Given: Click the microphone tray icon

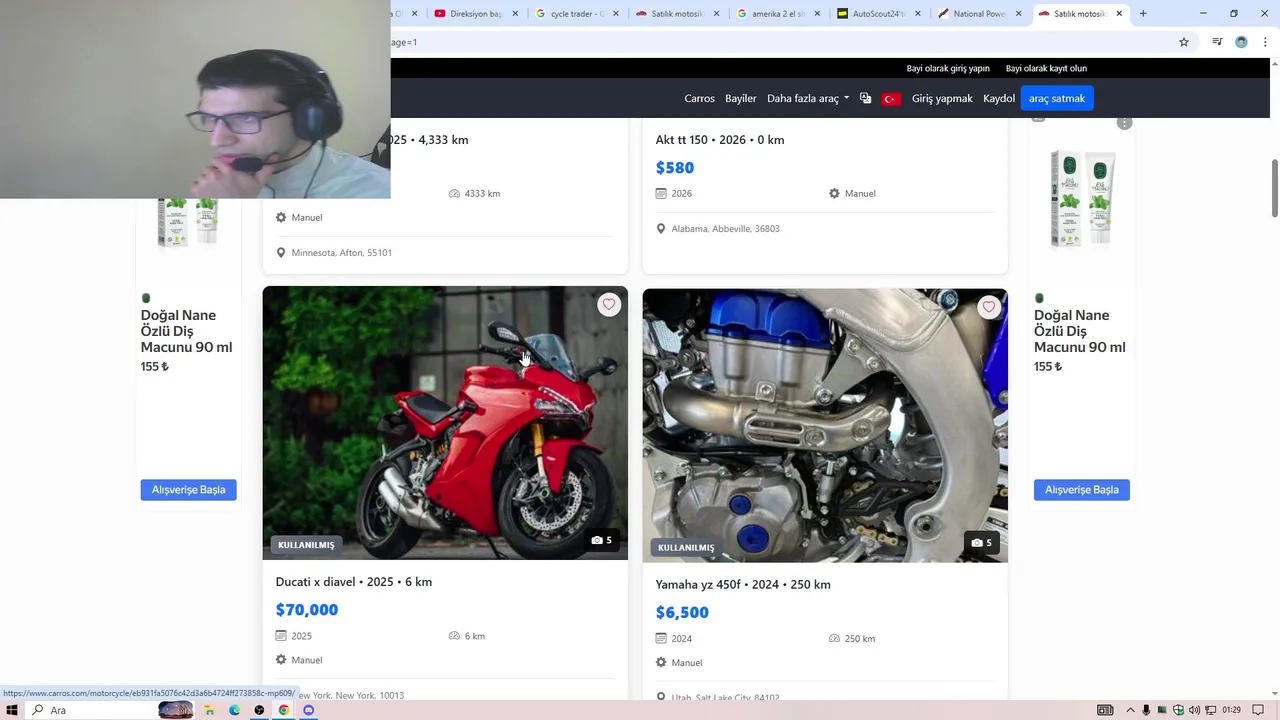Looking at the screenshot, I should pos(1146,710).
